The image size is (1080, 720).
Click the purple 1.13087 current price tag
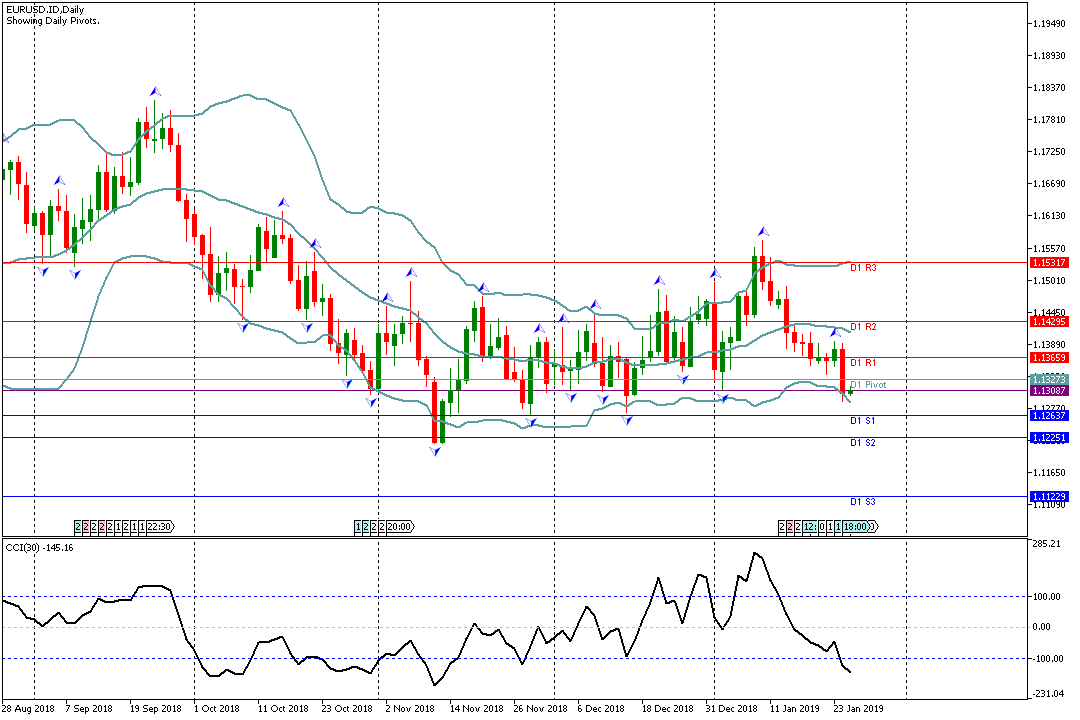tap(1051, 391)
